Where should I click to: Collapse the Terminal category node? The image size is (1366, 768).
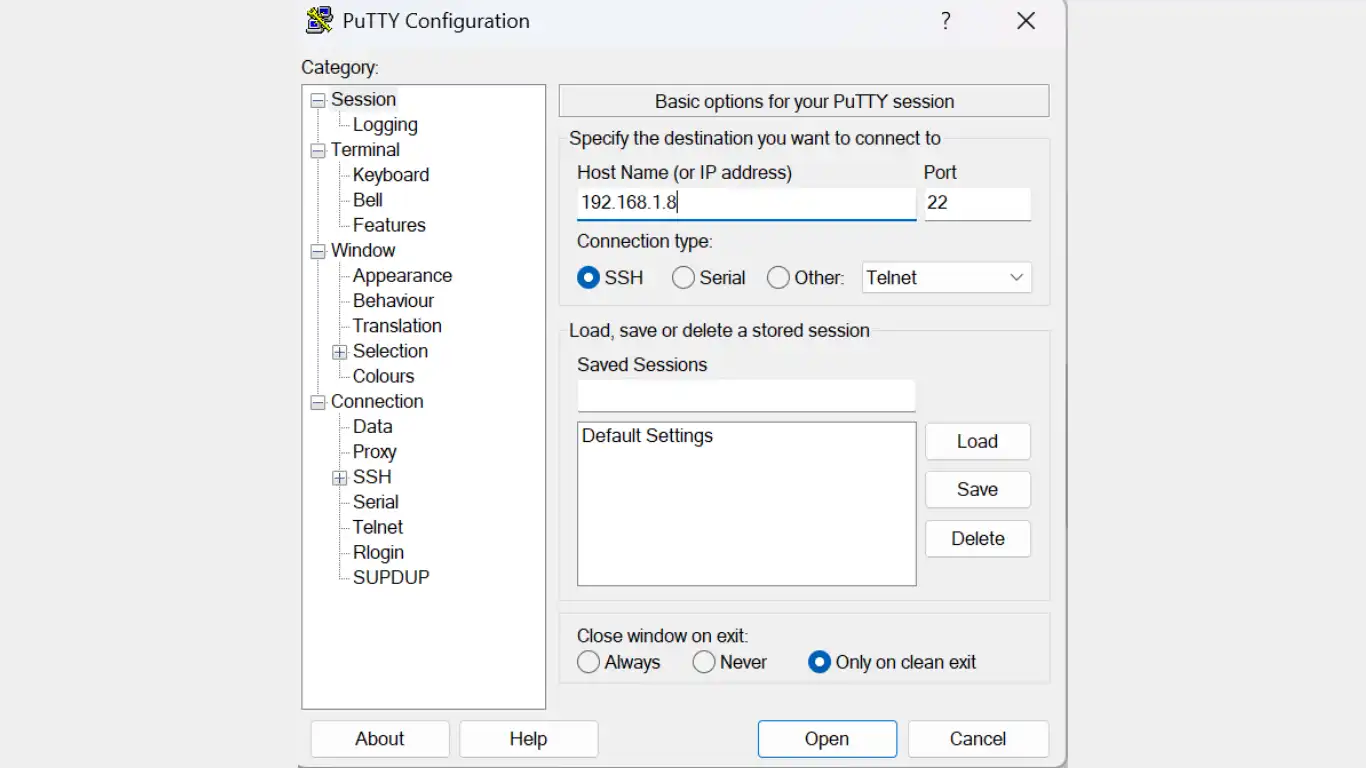click(x=318, y=151)
